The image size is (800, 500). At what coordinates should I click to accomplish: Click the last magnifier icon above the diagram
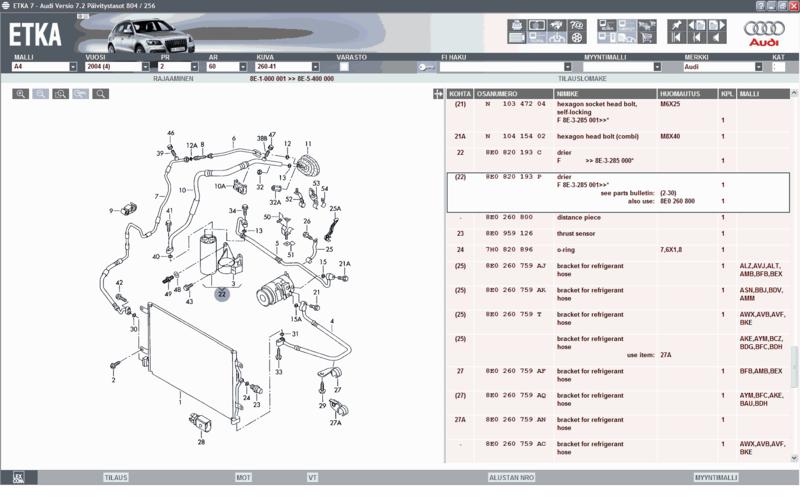[x=101, y=94]
